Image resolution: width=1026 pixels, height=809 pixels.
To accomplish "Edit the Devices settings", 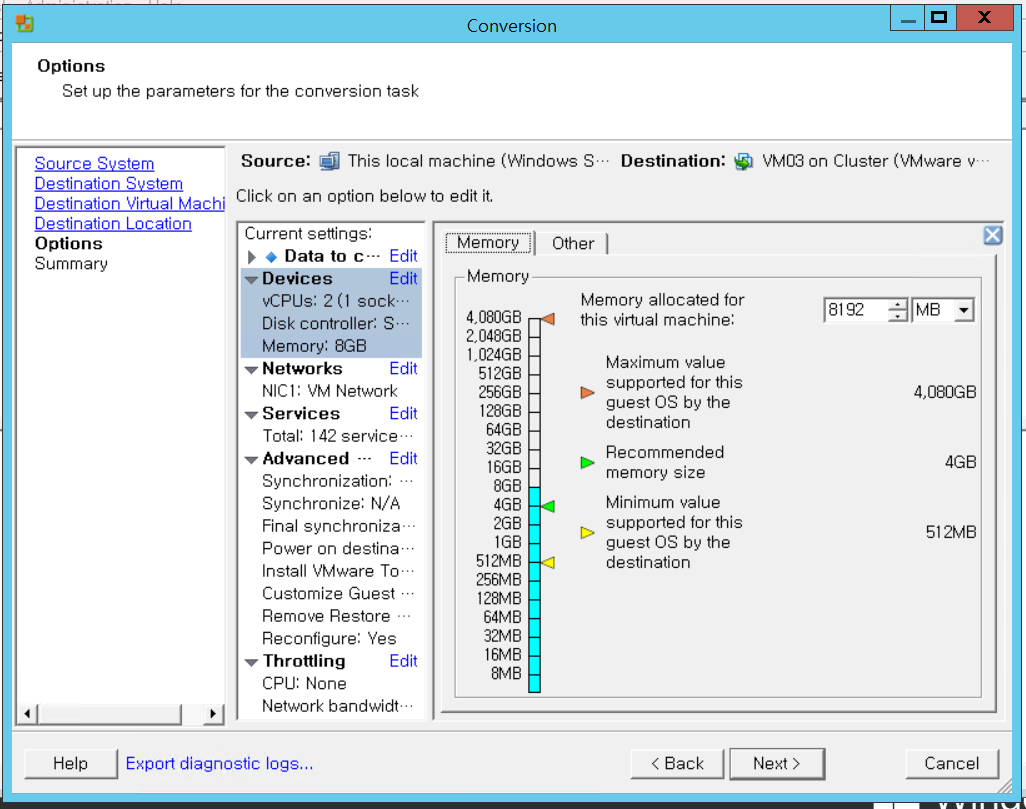I will pos(403,279).
